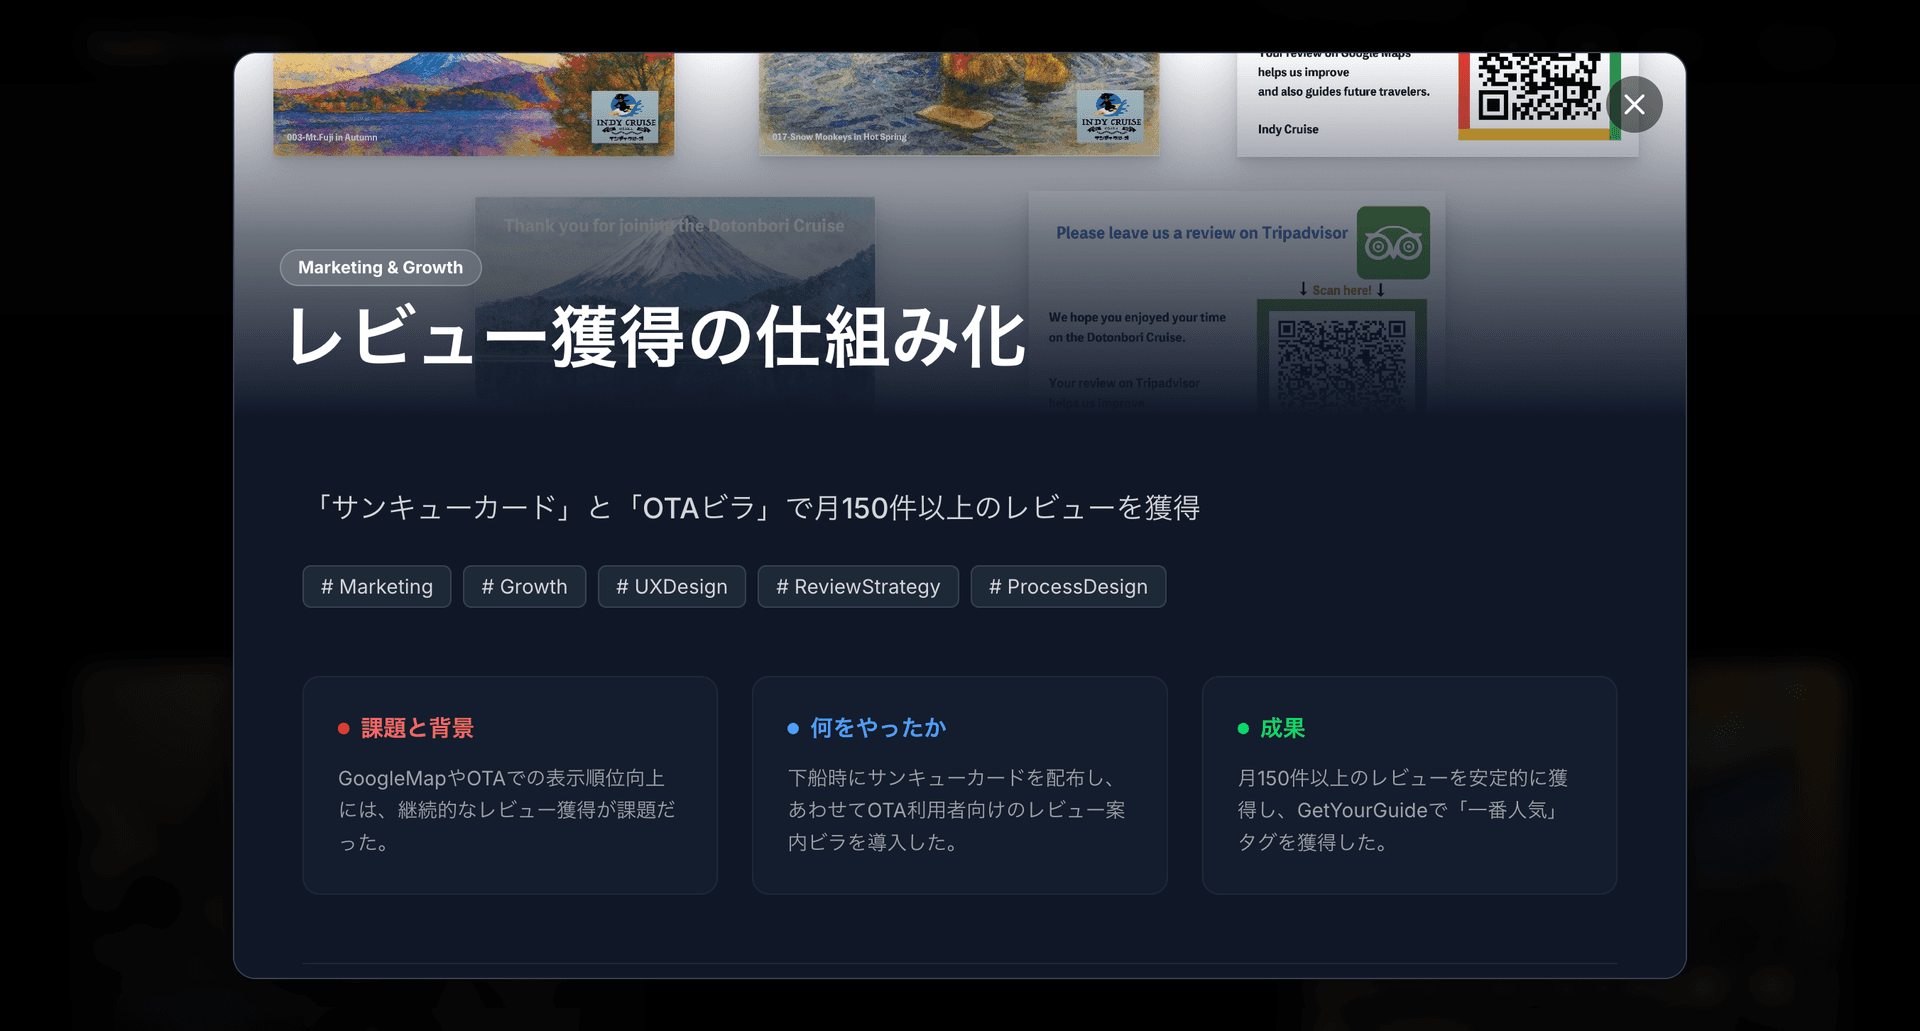1920x1031 pixels.
Task: Click the 'Scan here!' label
Action: pyautogui.click(x=1342, y=290)
